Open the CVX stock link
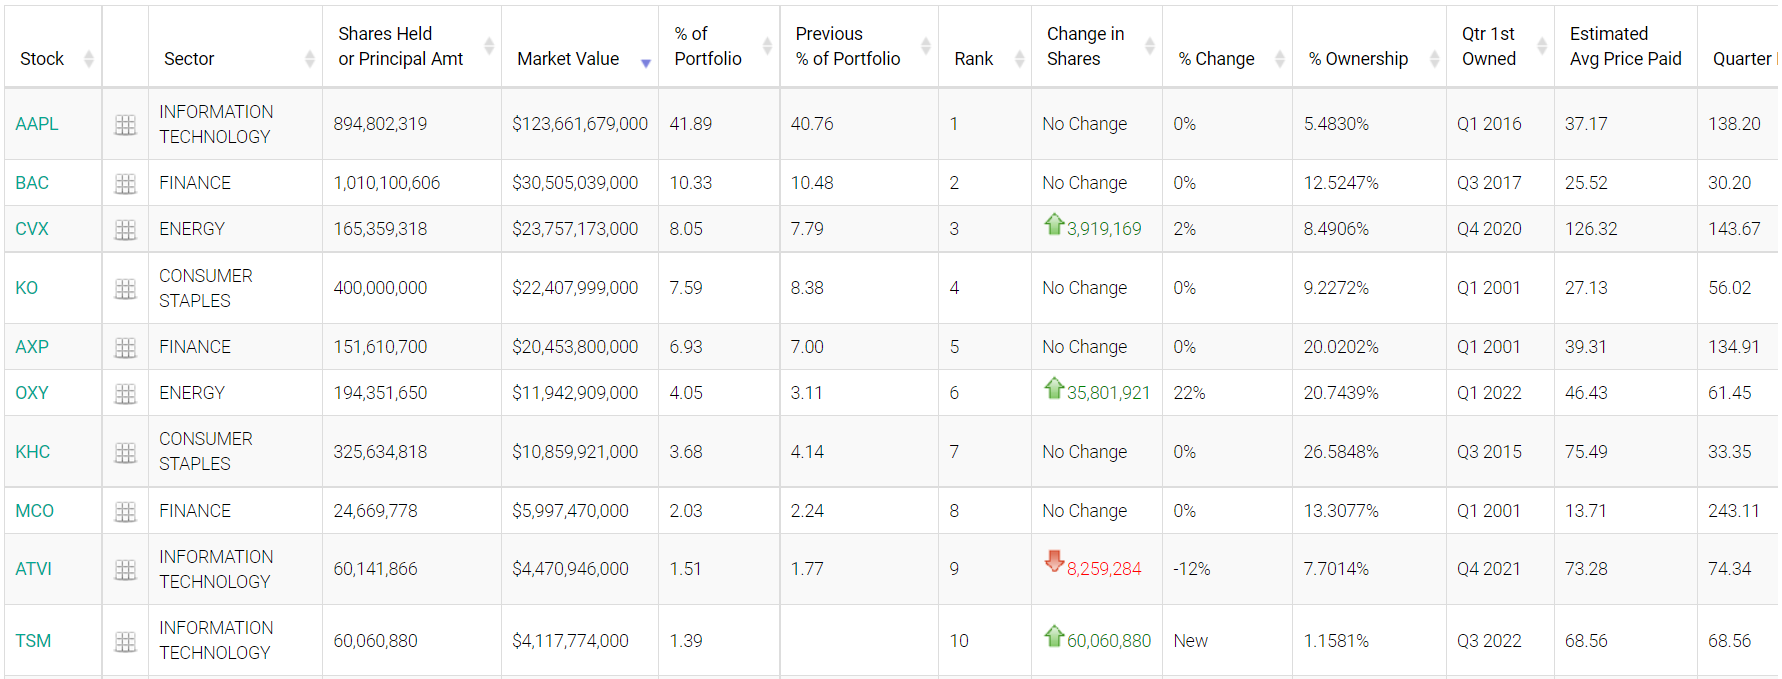Screen dimensions: 1782x679 [x=32, y=229]
